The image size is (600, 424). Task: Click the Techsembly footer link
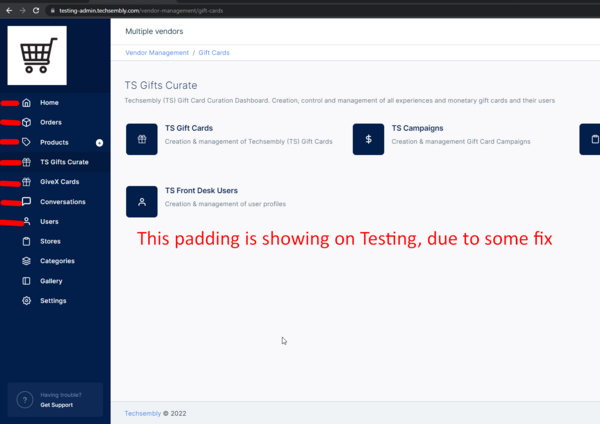click(x=143, y=413)
